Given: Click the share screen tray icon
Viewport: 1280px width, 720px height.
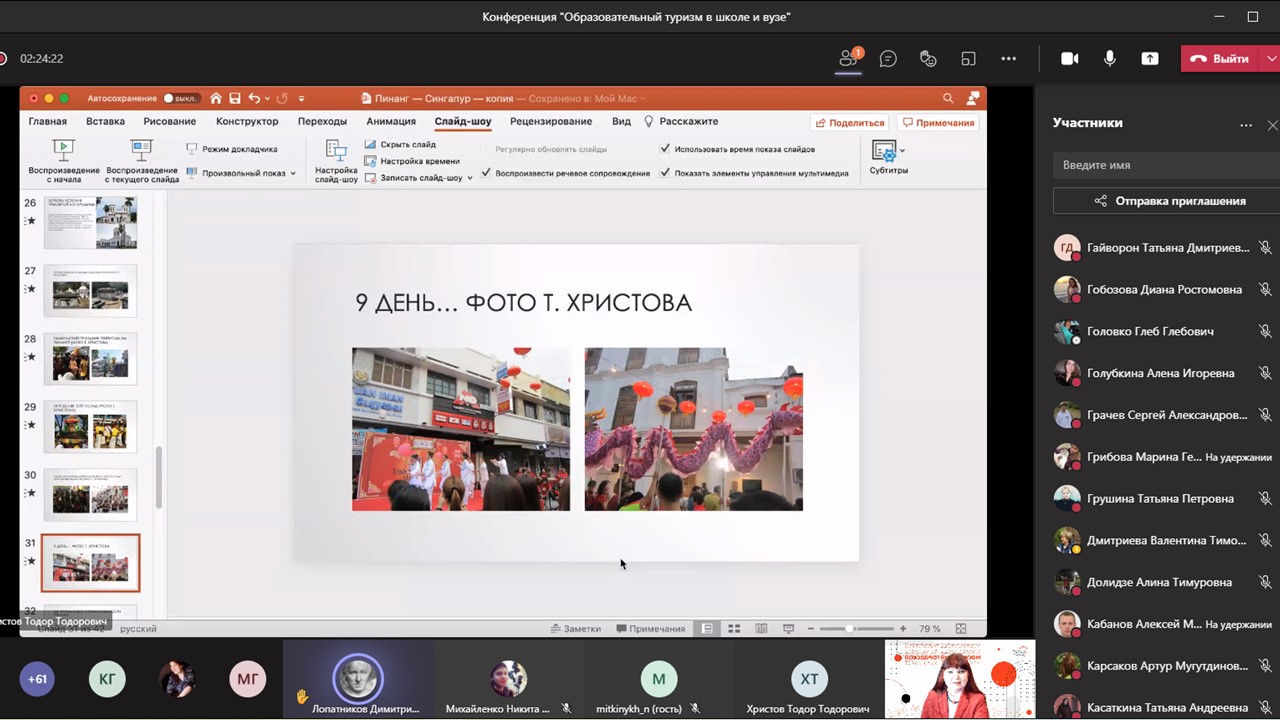Looking at the screenshot, I should click(x=1150, y=59).
